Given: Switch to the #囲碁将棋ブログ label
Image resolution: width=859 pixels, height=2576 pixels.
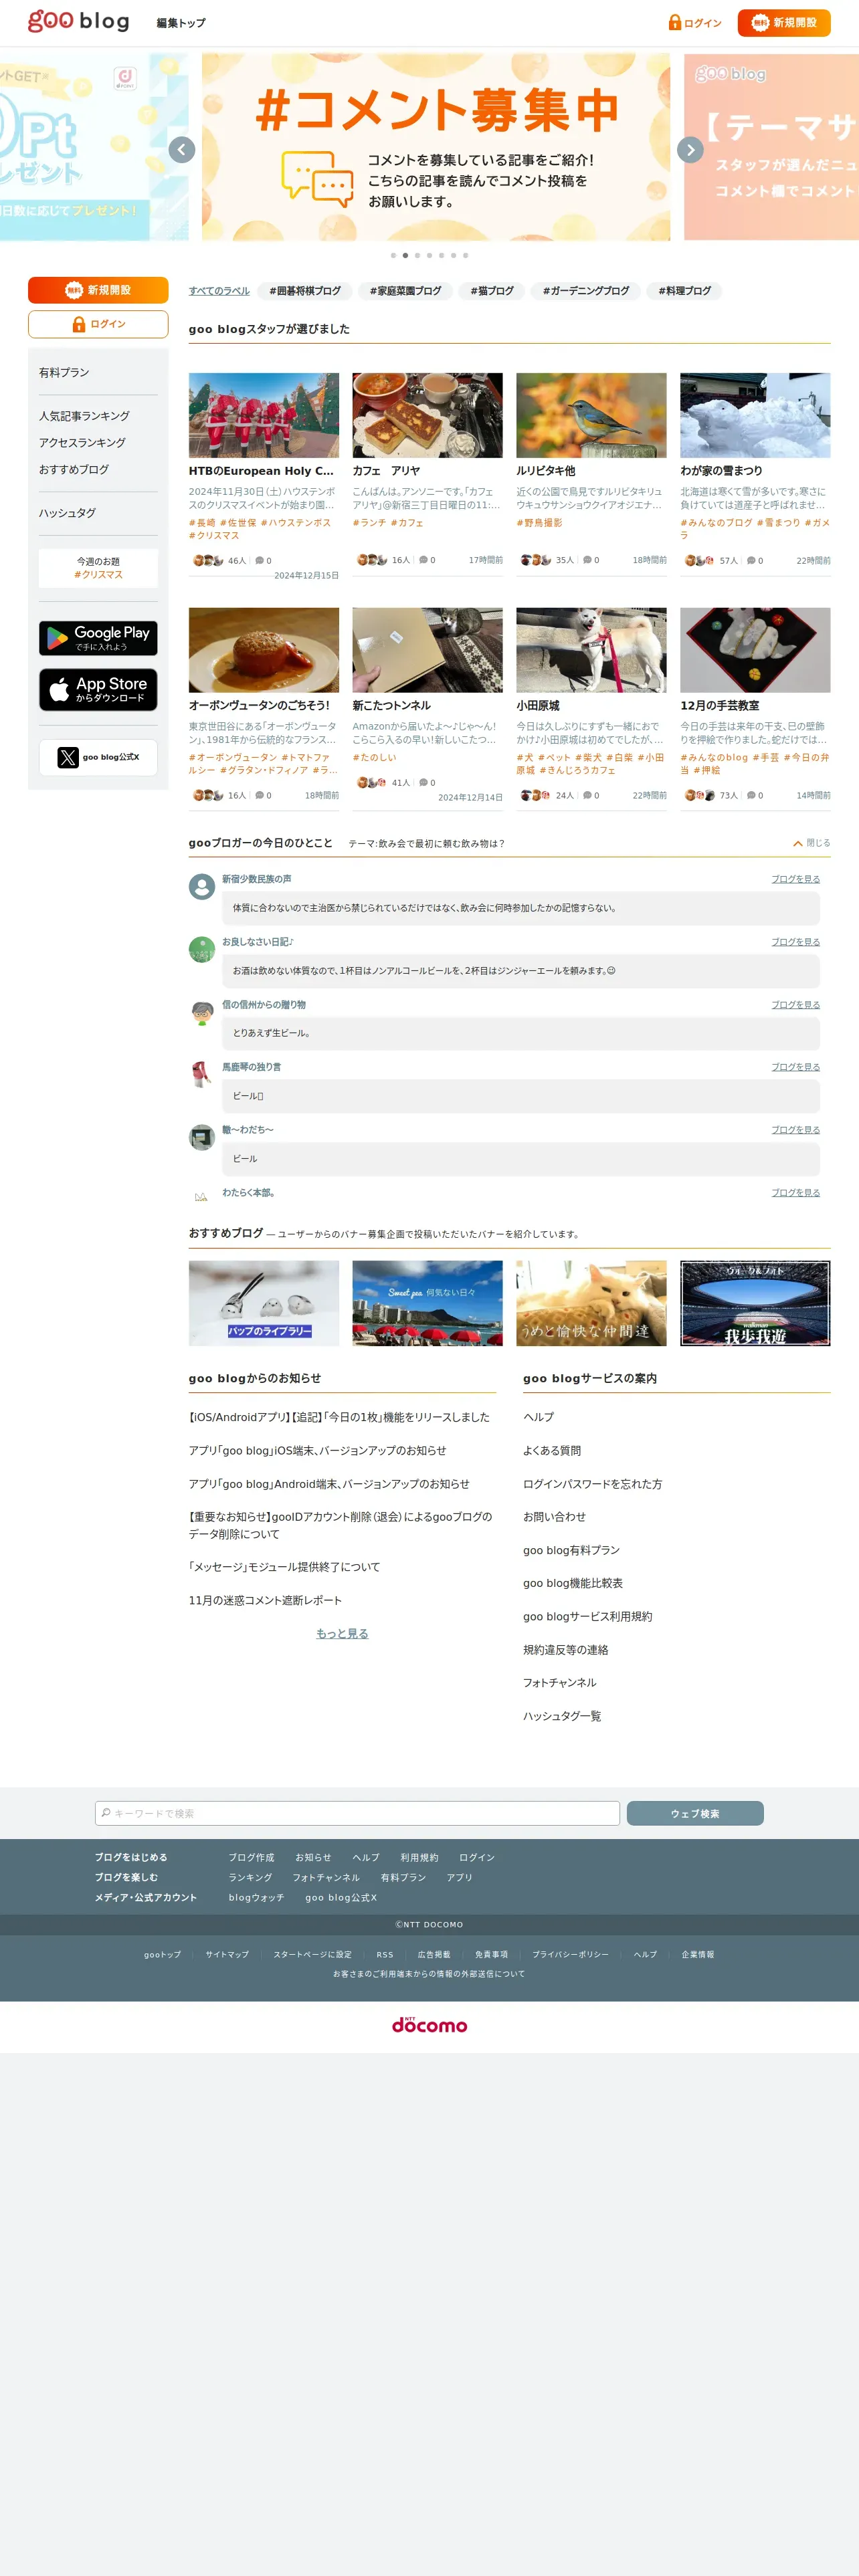Looking at the screenshot, I should (x=305, y=291).
